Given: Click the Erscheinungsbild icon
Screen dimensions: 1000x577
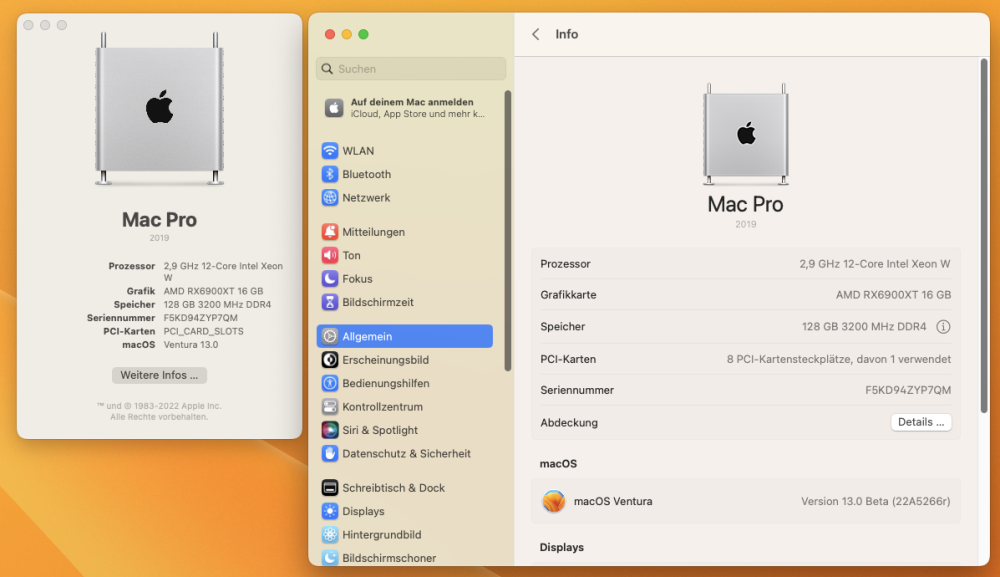Looking at the screenshot, I should [330, 360].
